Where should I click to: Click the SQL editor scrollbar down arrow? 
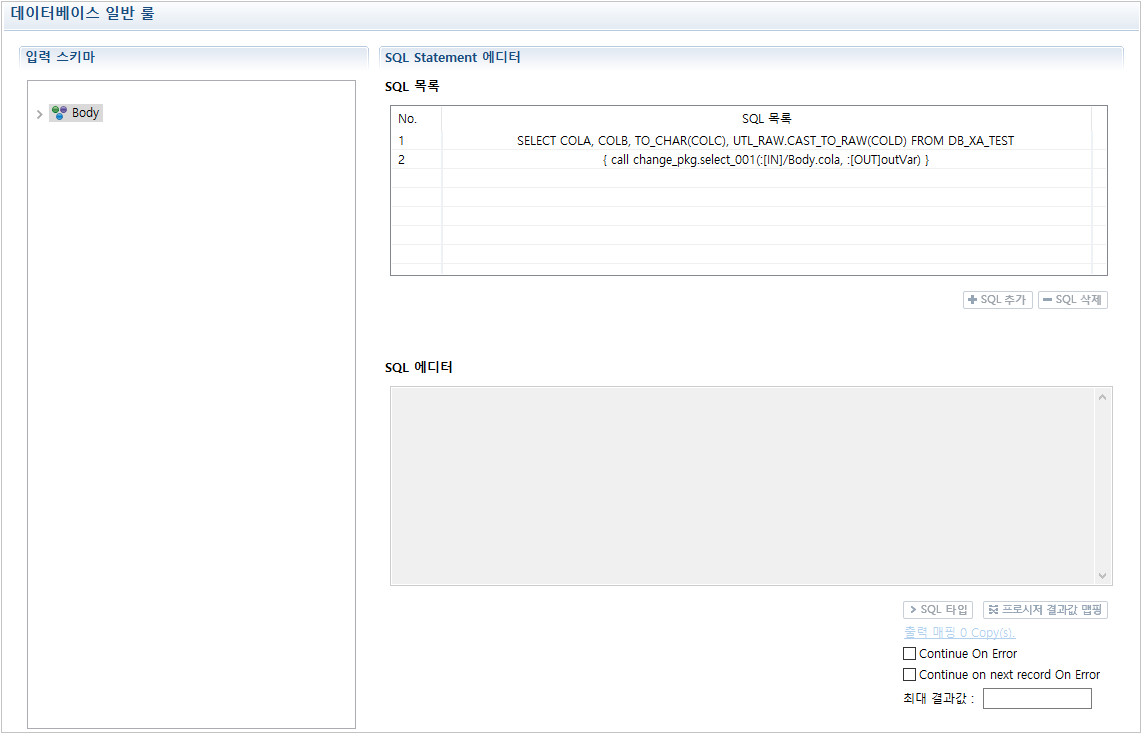coord(1102,576)
